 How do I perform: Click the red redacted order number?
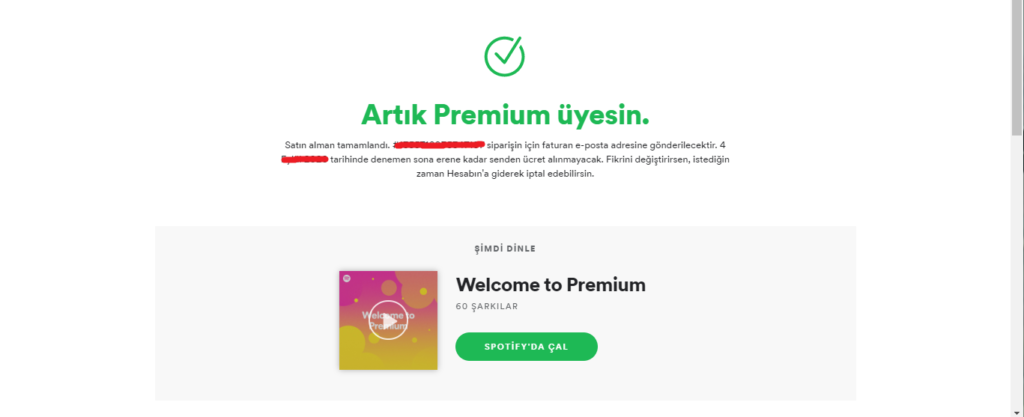click(x=439, y=144)
